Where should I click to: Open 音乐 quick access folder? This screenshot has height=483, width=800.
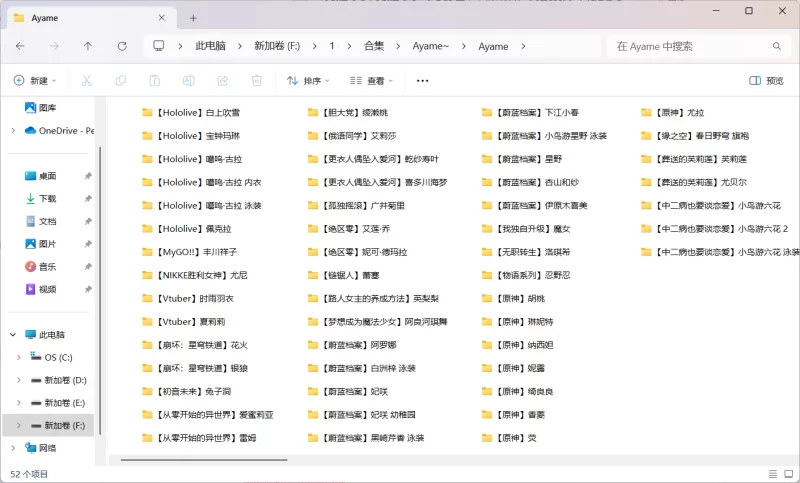click(41, 267)
